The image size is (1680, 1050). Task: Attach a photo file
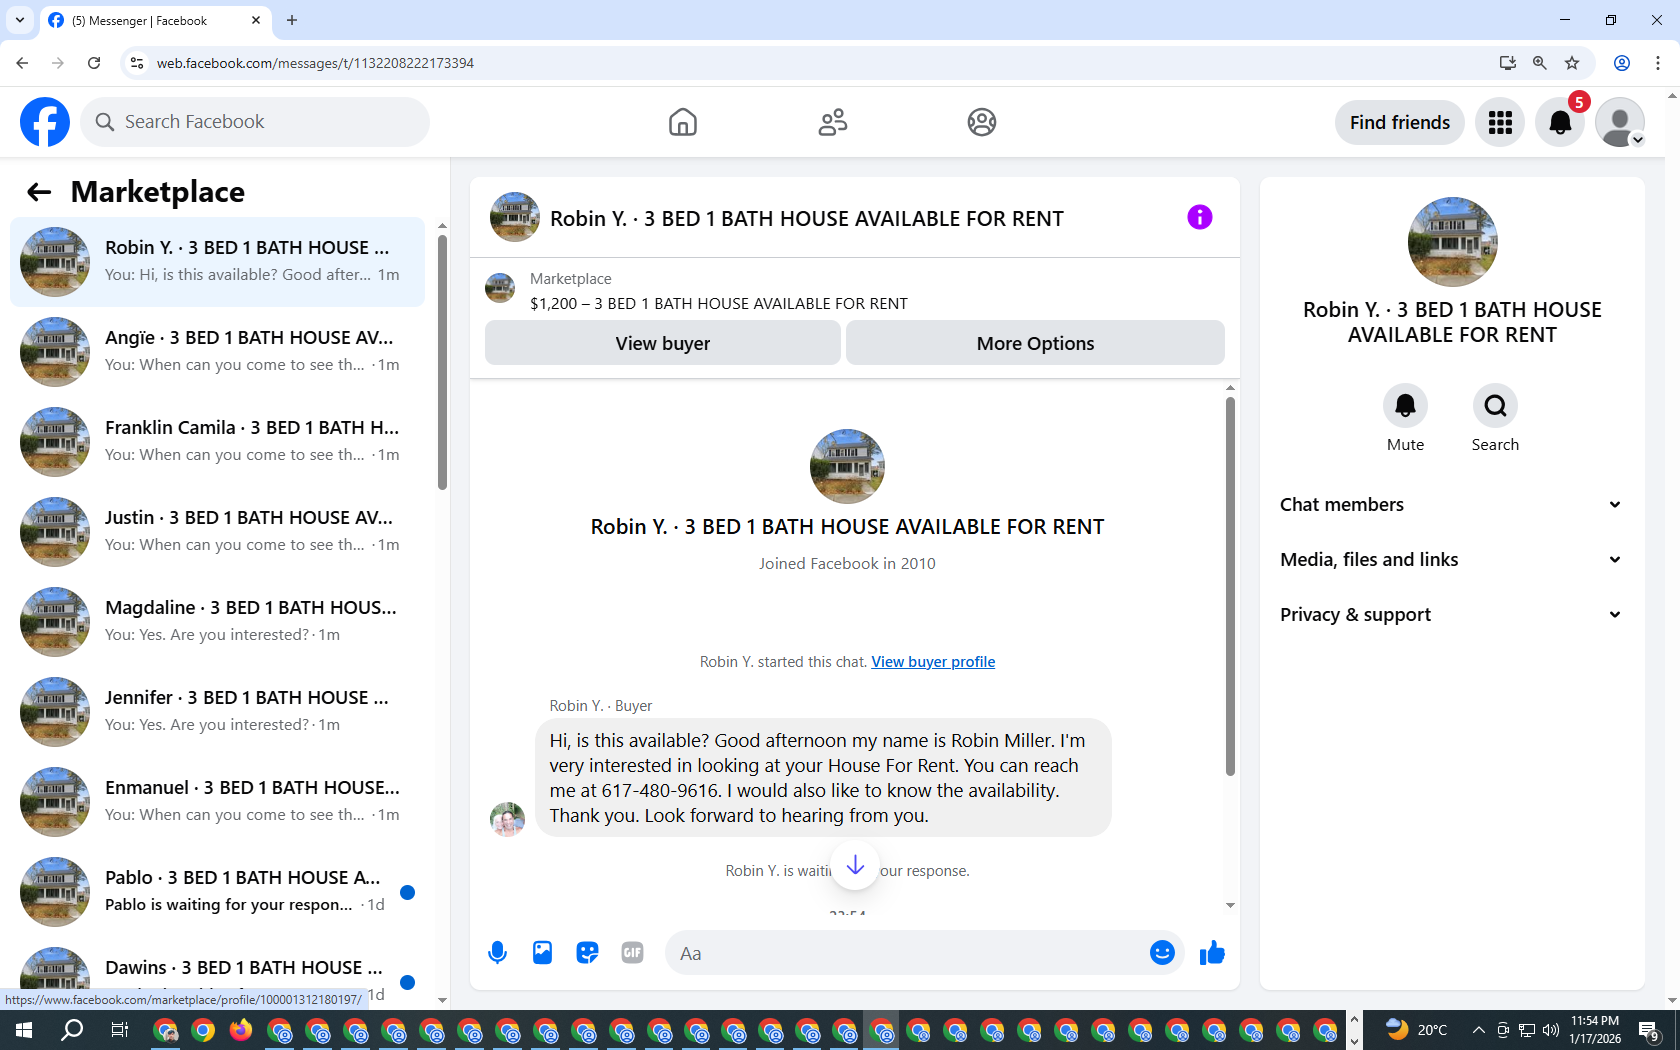542,953
